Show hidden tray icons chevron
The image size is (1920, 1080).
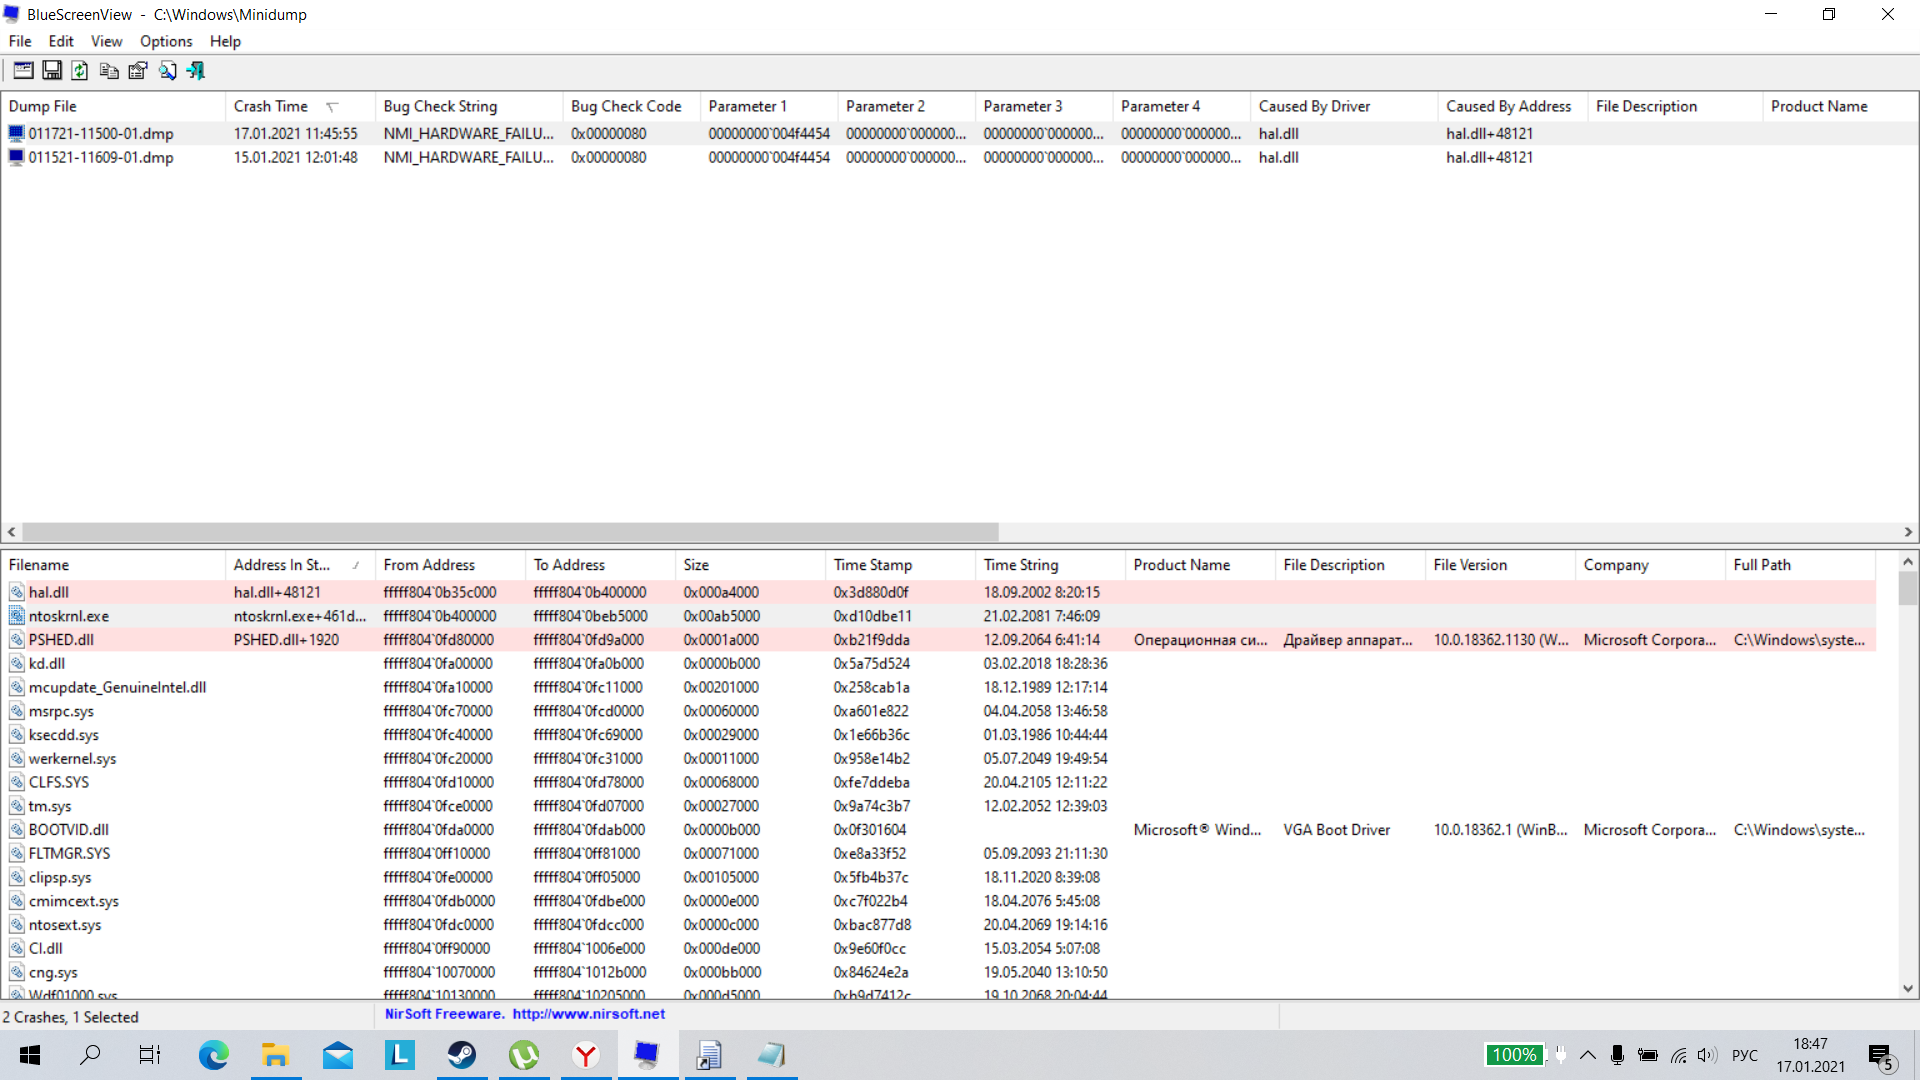pyautogui.click(x=1588, y=1055)
